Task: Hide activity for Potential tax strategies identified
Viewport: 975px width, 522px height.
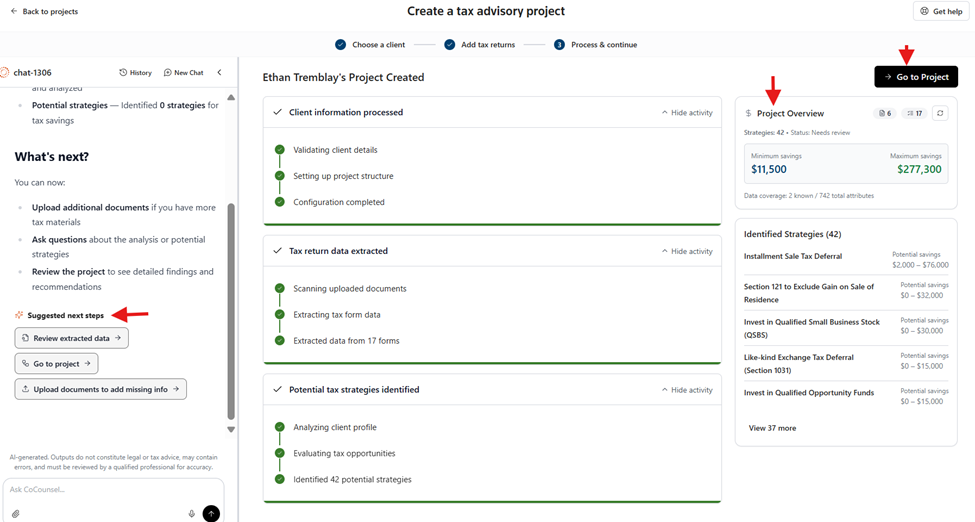Action: click(687, 390)
